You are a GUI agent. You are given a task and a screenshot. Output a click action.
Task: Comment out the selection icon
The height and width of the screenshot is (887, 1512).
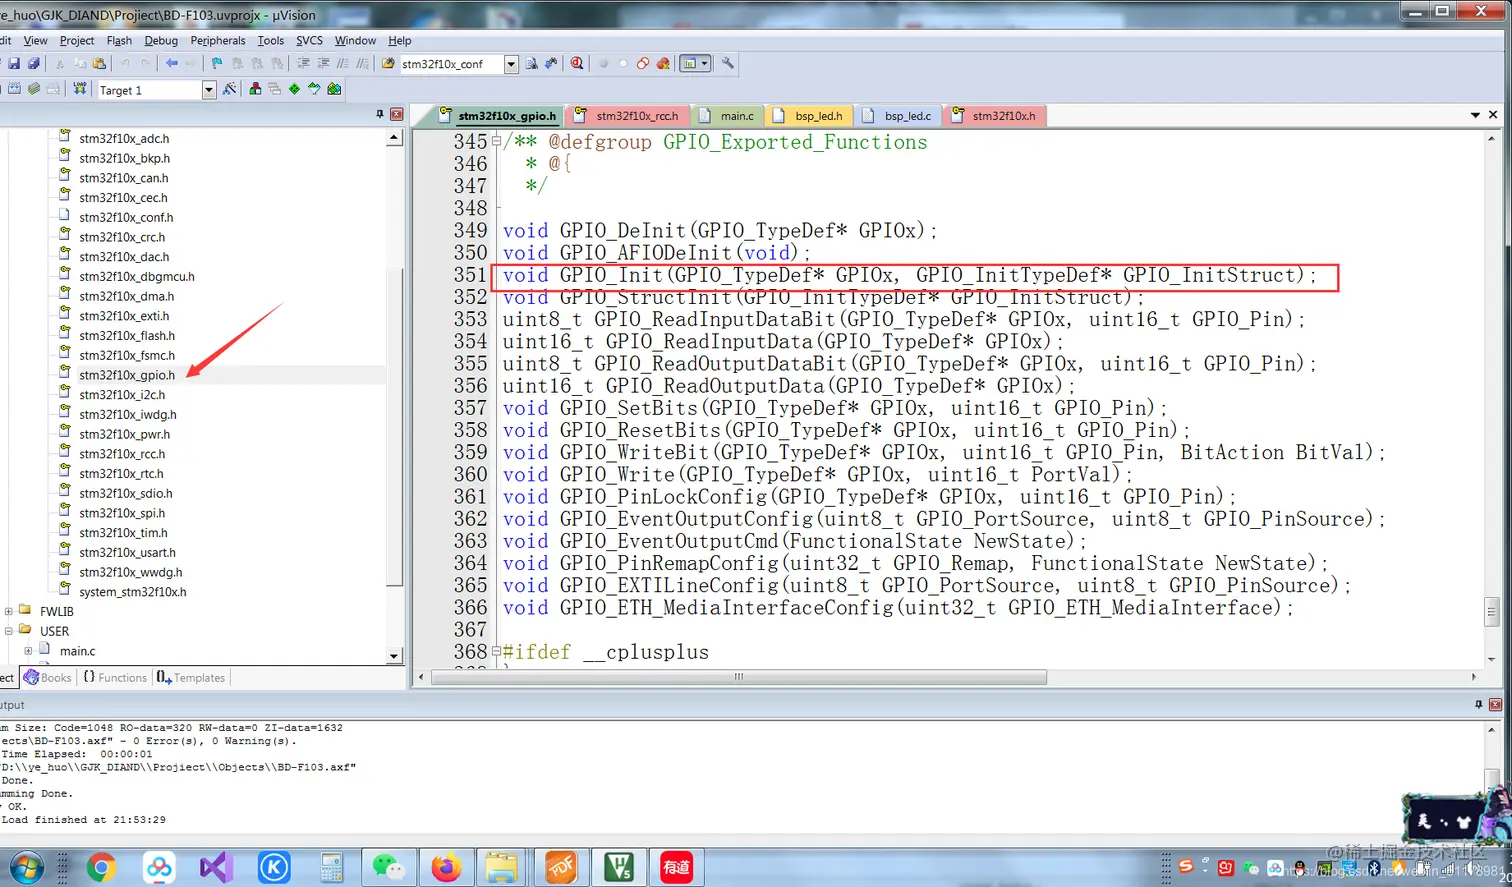[343, 63]
